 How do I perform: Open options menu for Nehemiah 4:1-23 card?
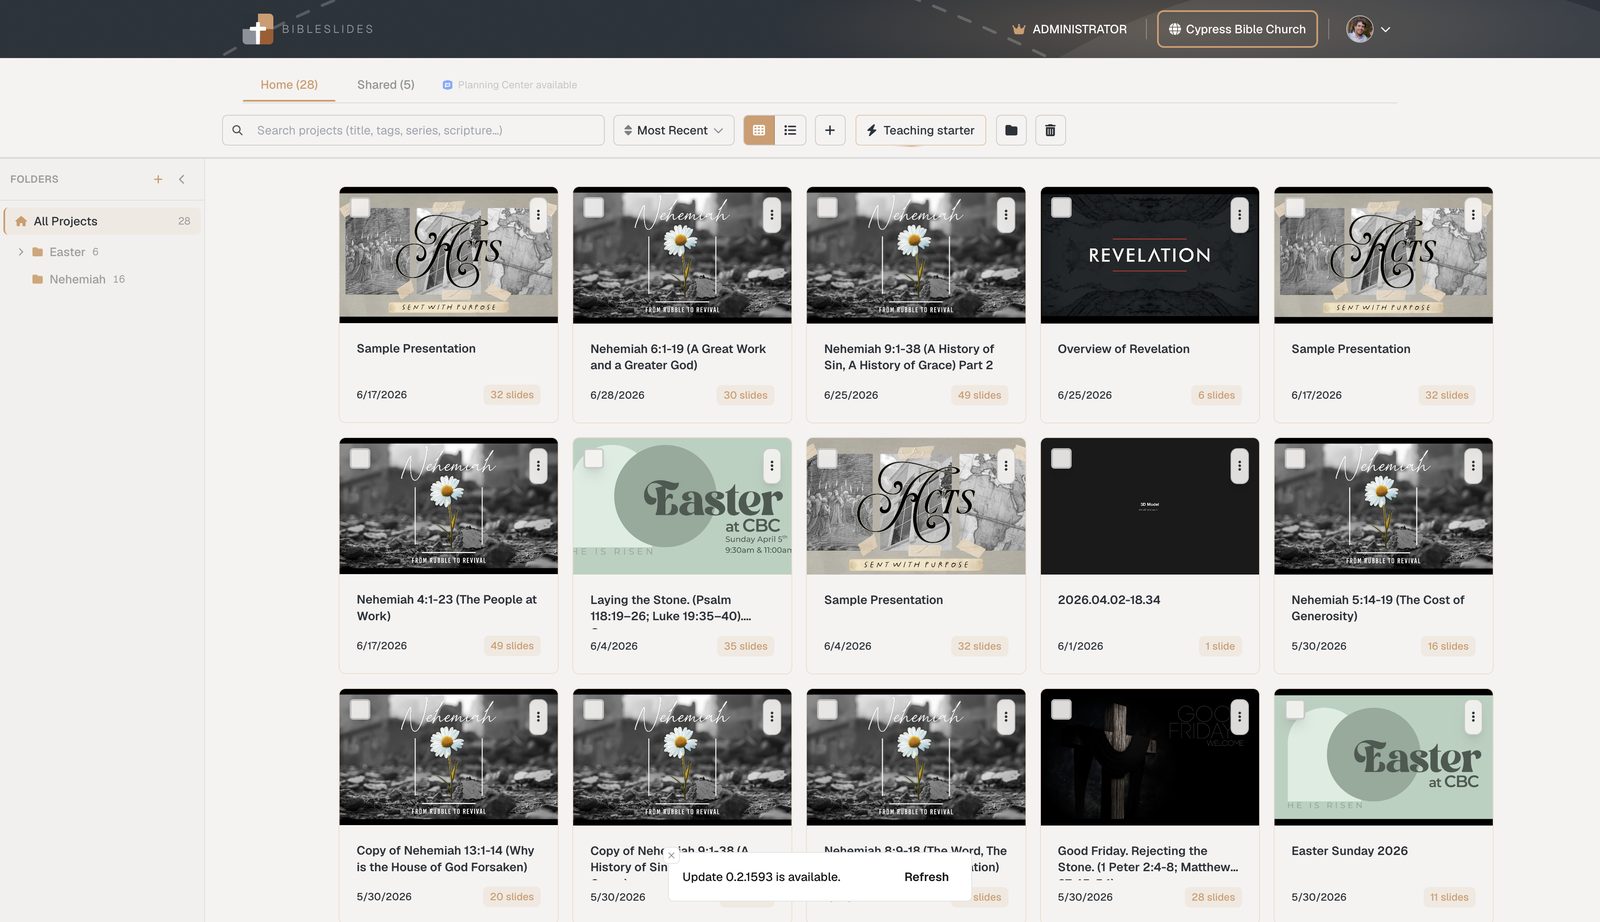tap(538, 466)
